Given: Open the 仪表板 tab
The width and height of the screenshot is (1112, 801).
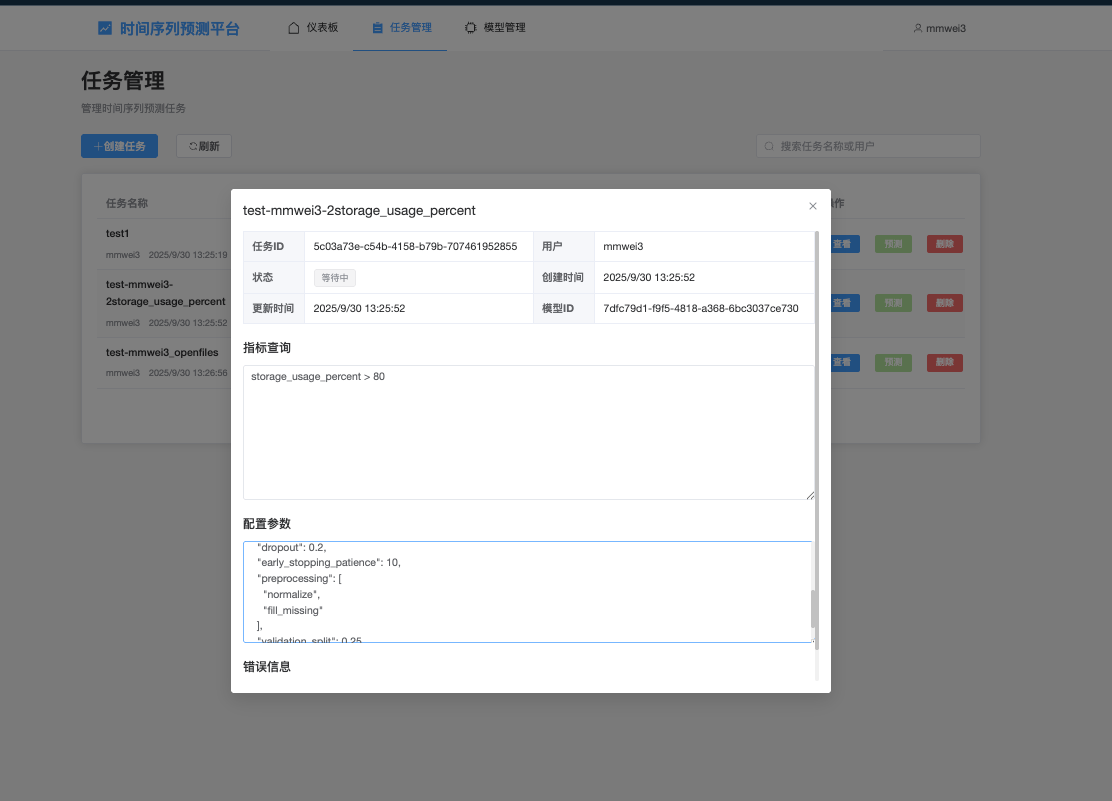Looking at the screenshot, I should pos(313,28).
